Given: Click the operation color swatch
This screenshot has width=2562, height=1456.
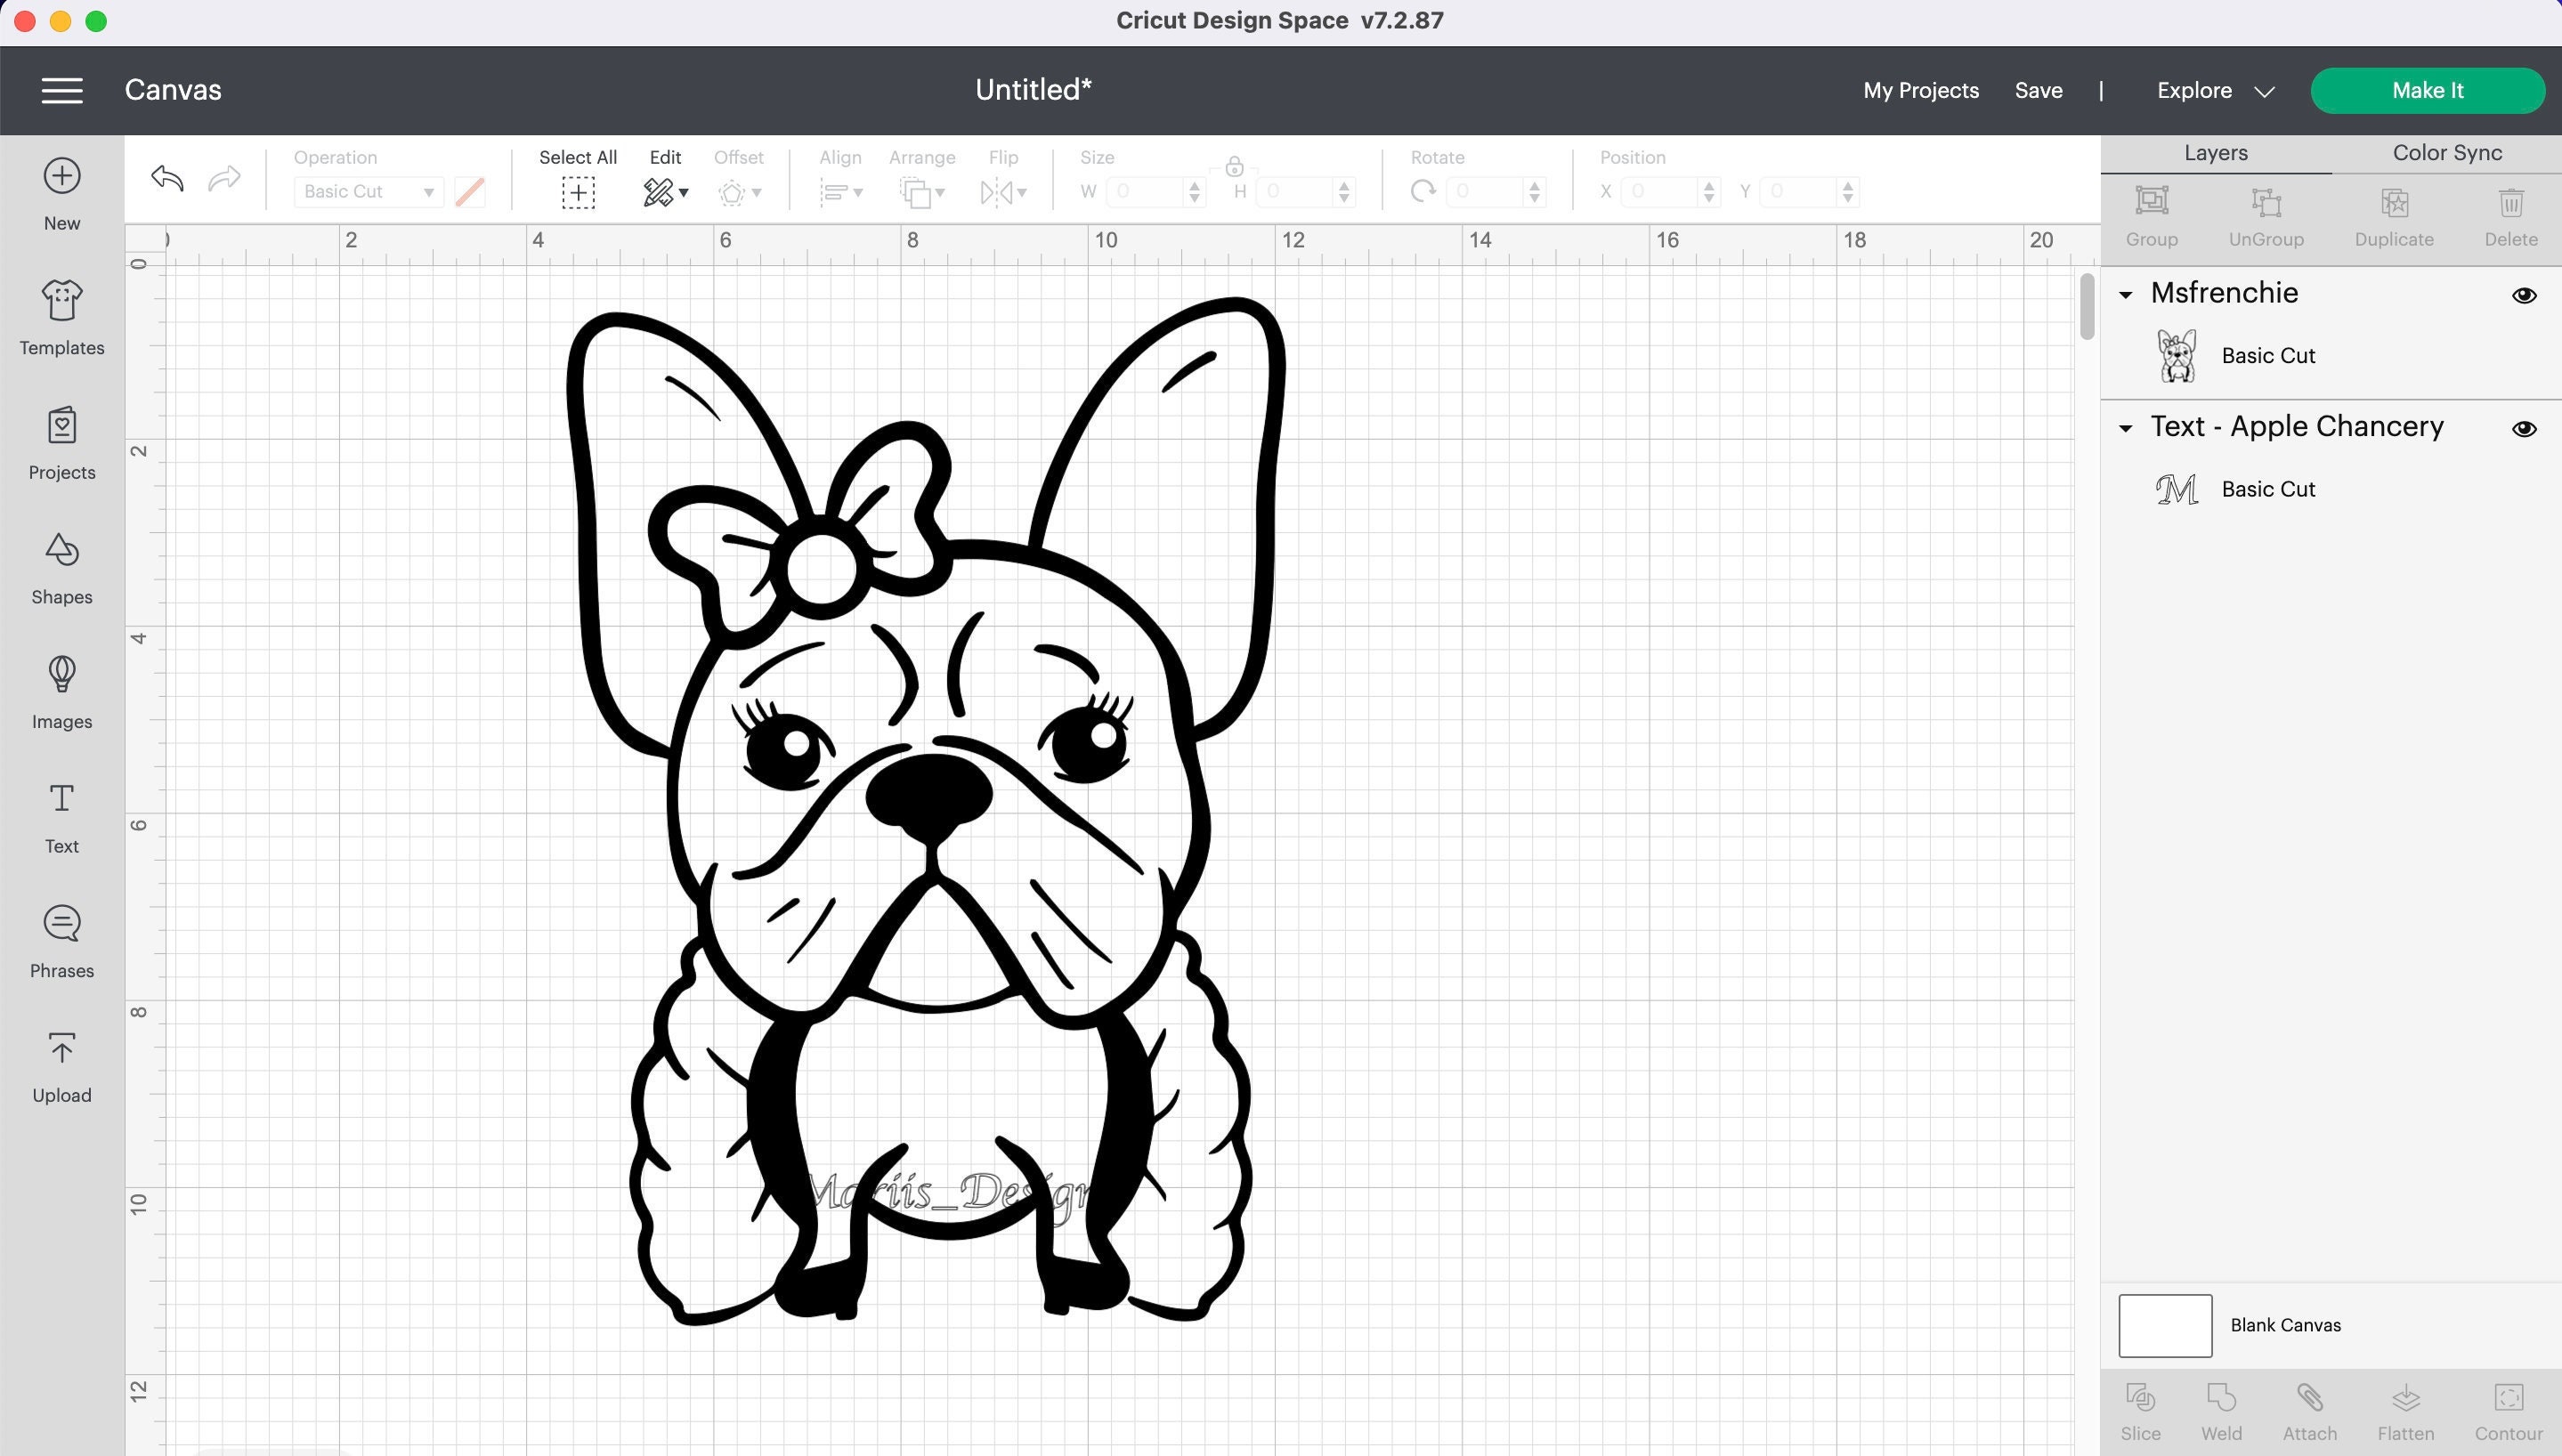Looking at the screenshot, I should coord(468,191).
